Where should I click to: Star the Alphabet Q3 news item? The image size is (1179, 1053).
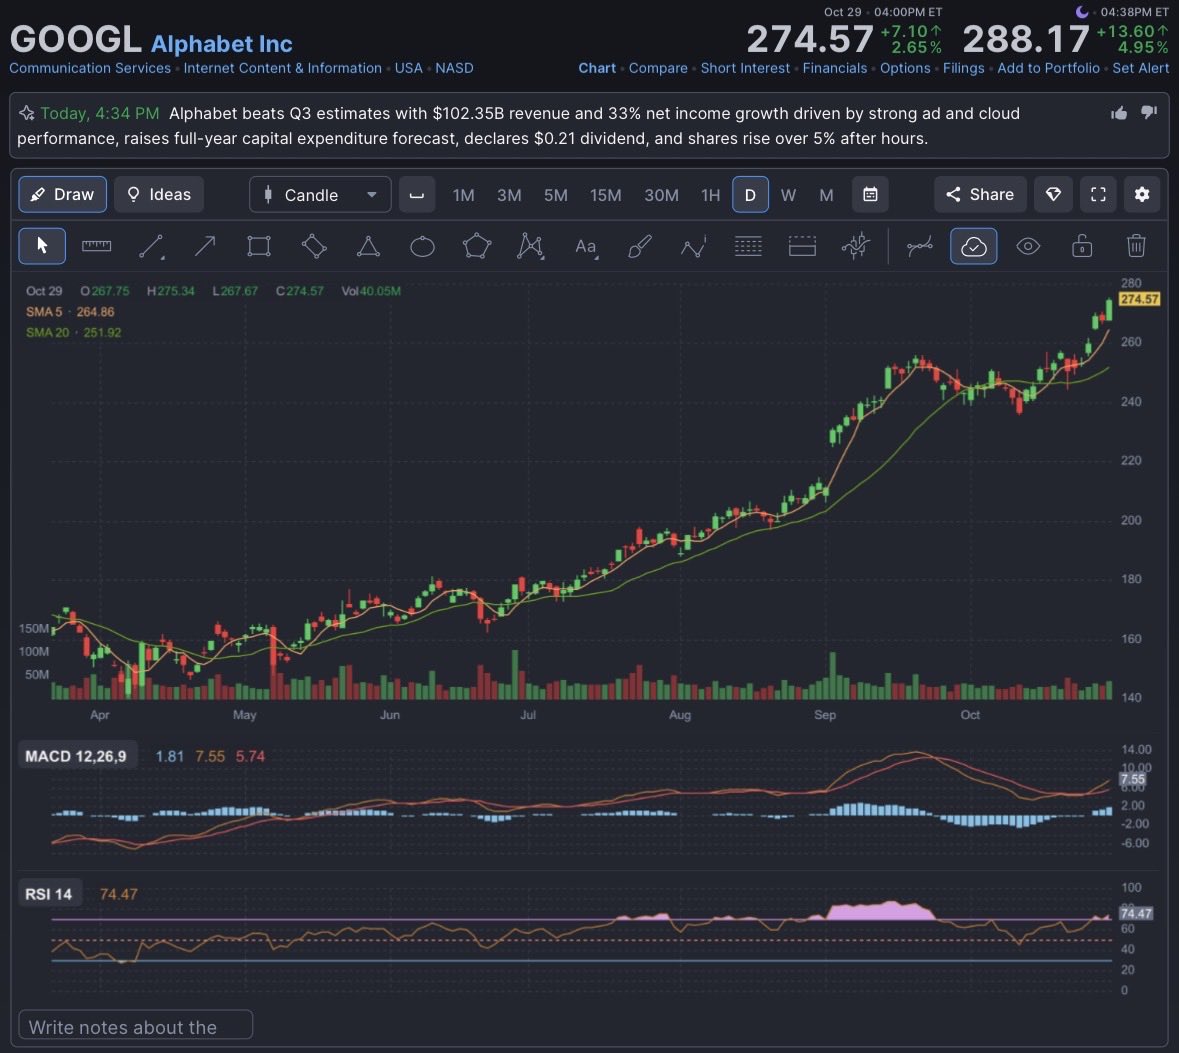coord(26,113)
